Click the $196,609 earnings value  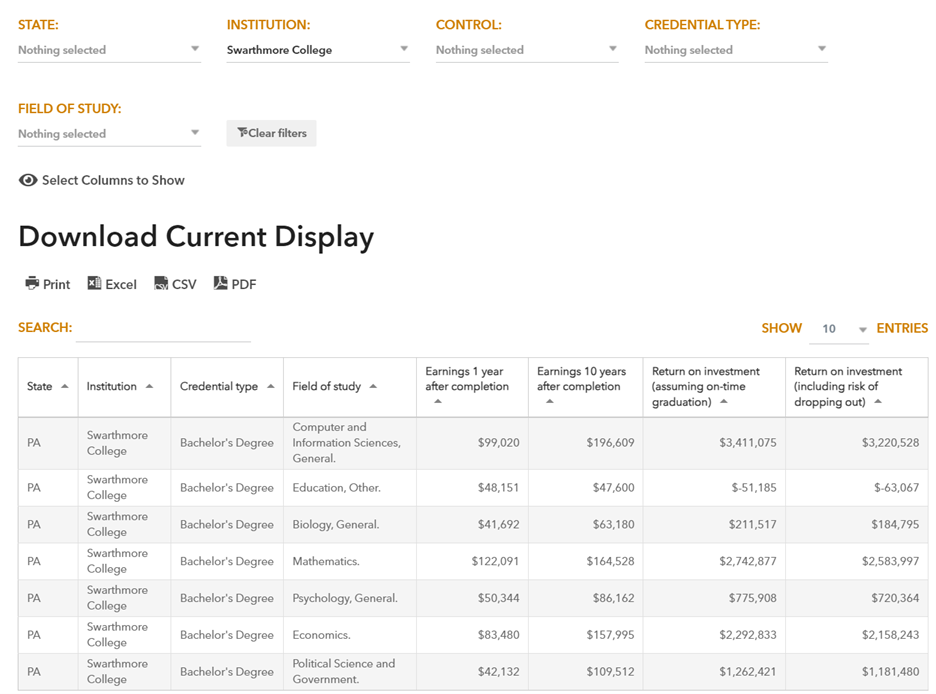pos(610,443)
